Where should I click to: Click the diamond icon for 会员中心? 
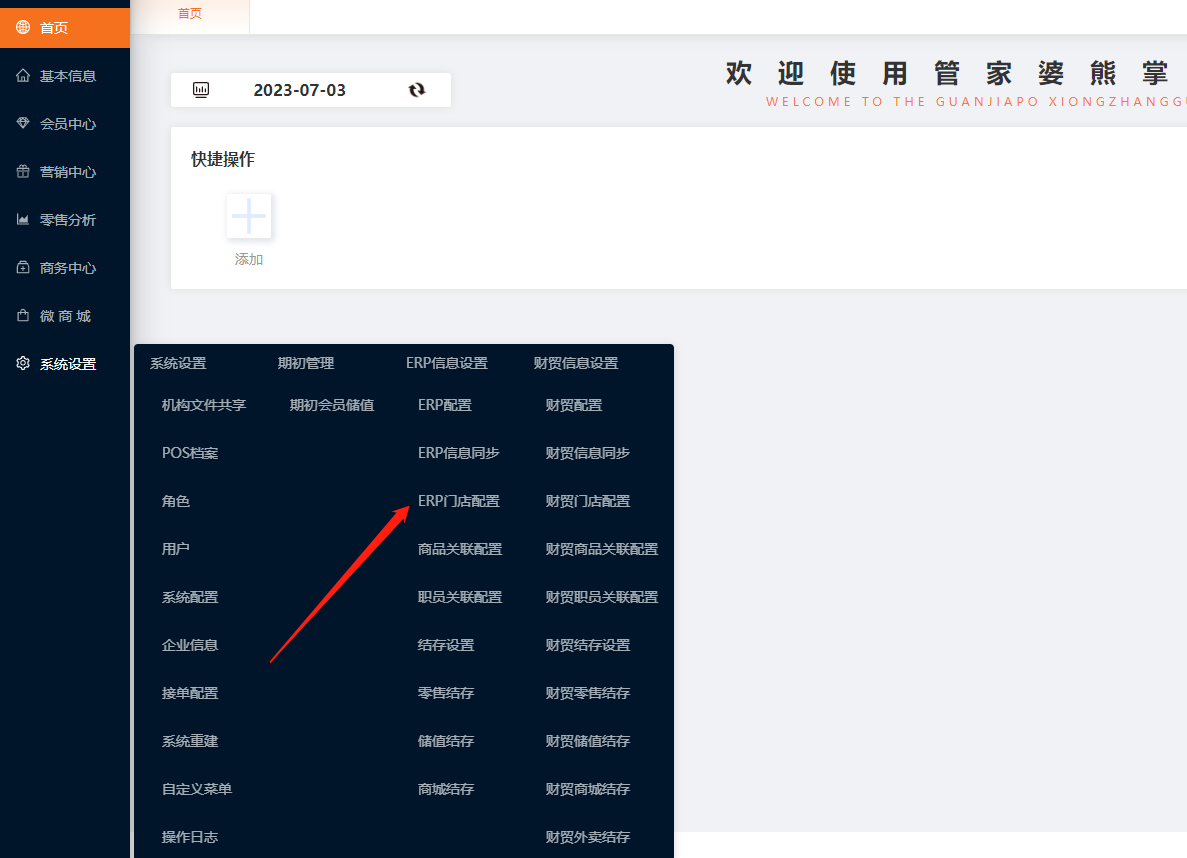click(x=23, y=123)
